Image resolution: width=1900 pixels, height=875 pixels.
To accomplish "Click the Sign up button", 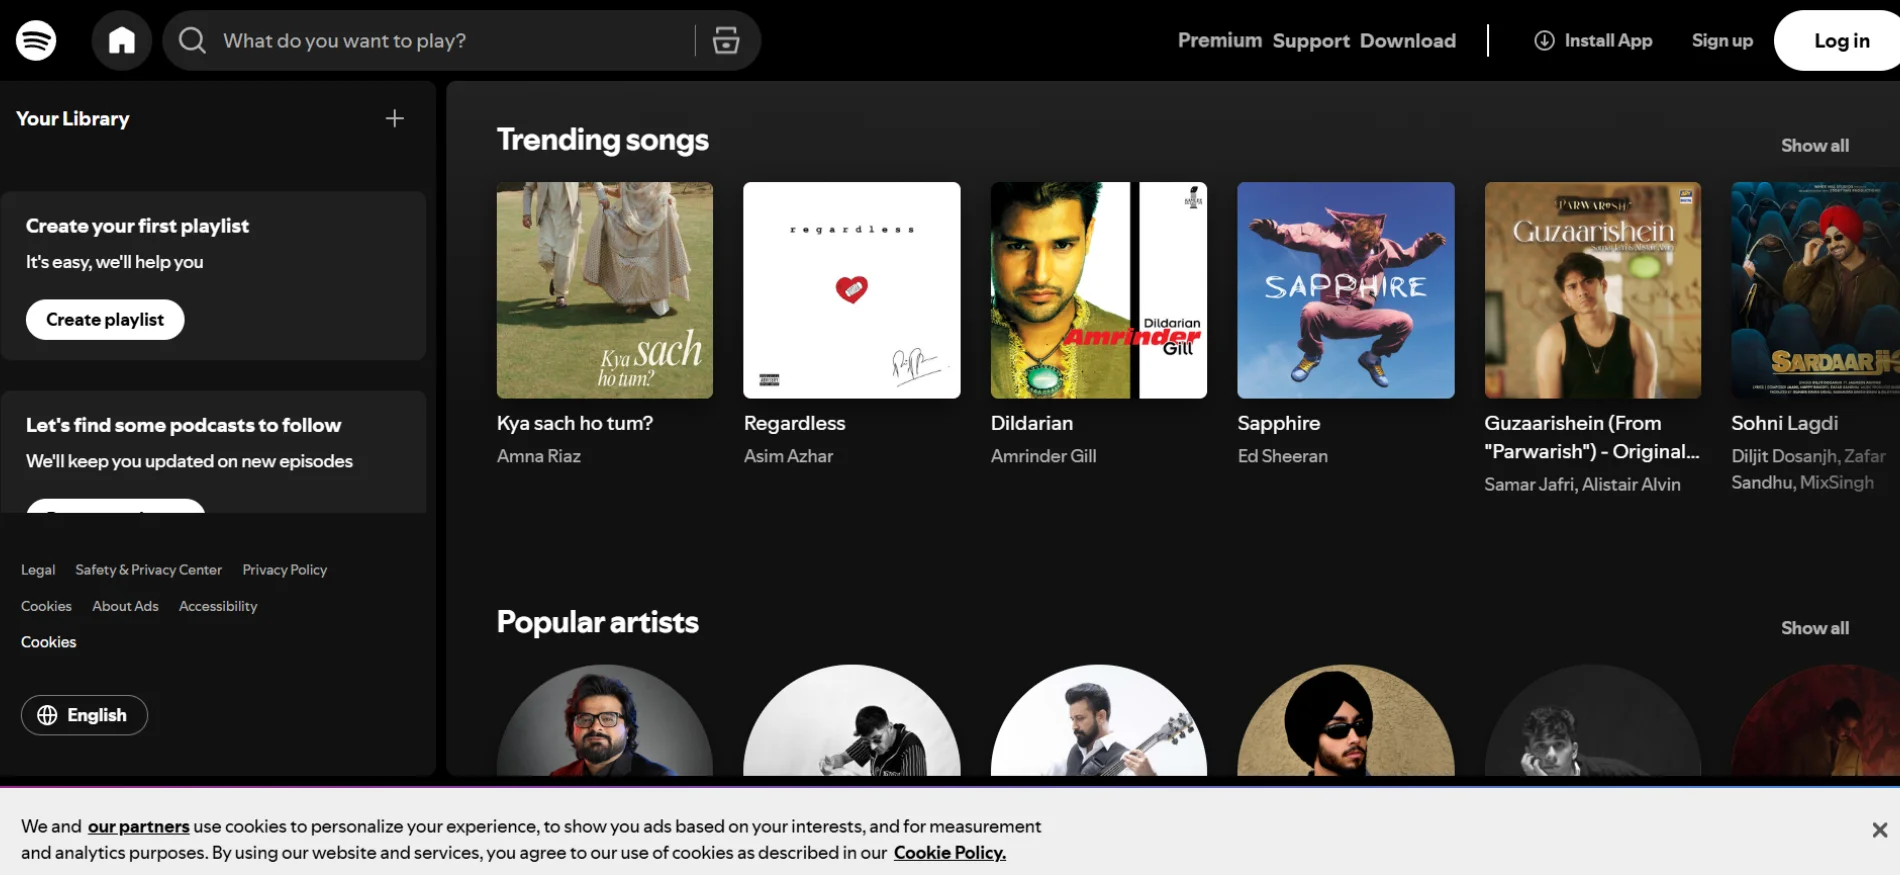I will (x=1722, y=40).
